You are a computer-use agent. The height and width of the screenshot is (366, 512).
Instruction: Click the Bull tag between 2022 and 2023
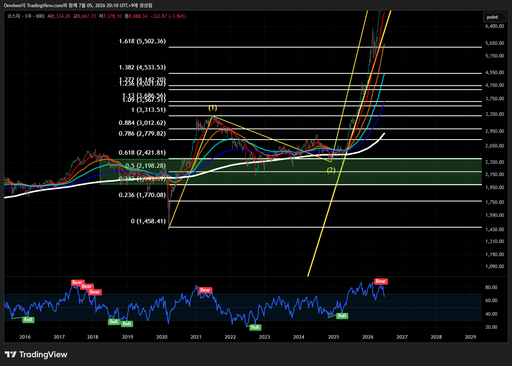[255, 327]
